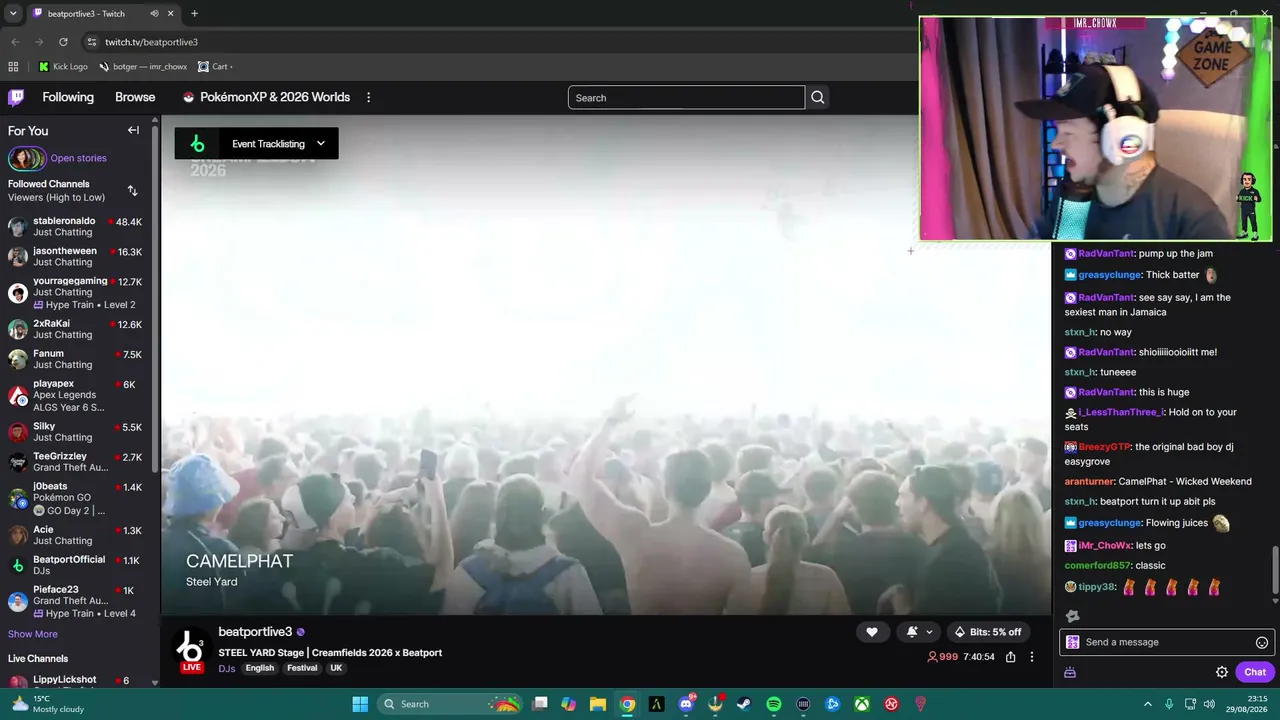
Task: Select the English stream tag
Action: [x=260, y=668]
